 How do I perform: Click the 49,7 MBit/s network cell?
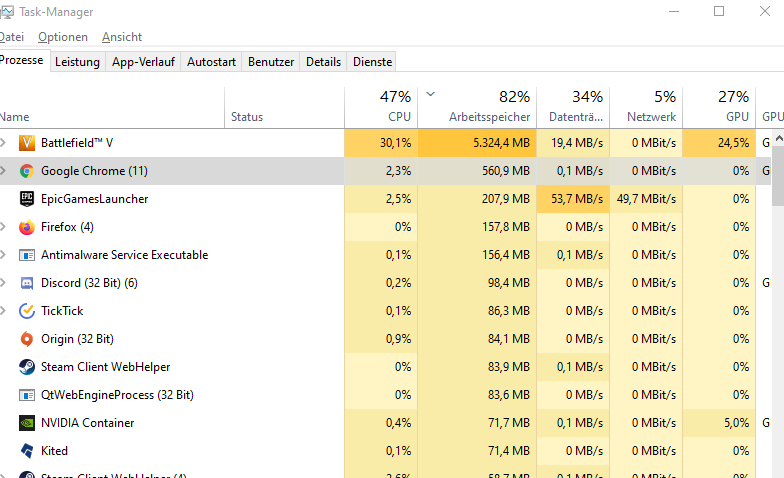(646, 199)
